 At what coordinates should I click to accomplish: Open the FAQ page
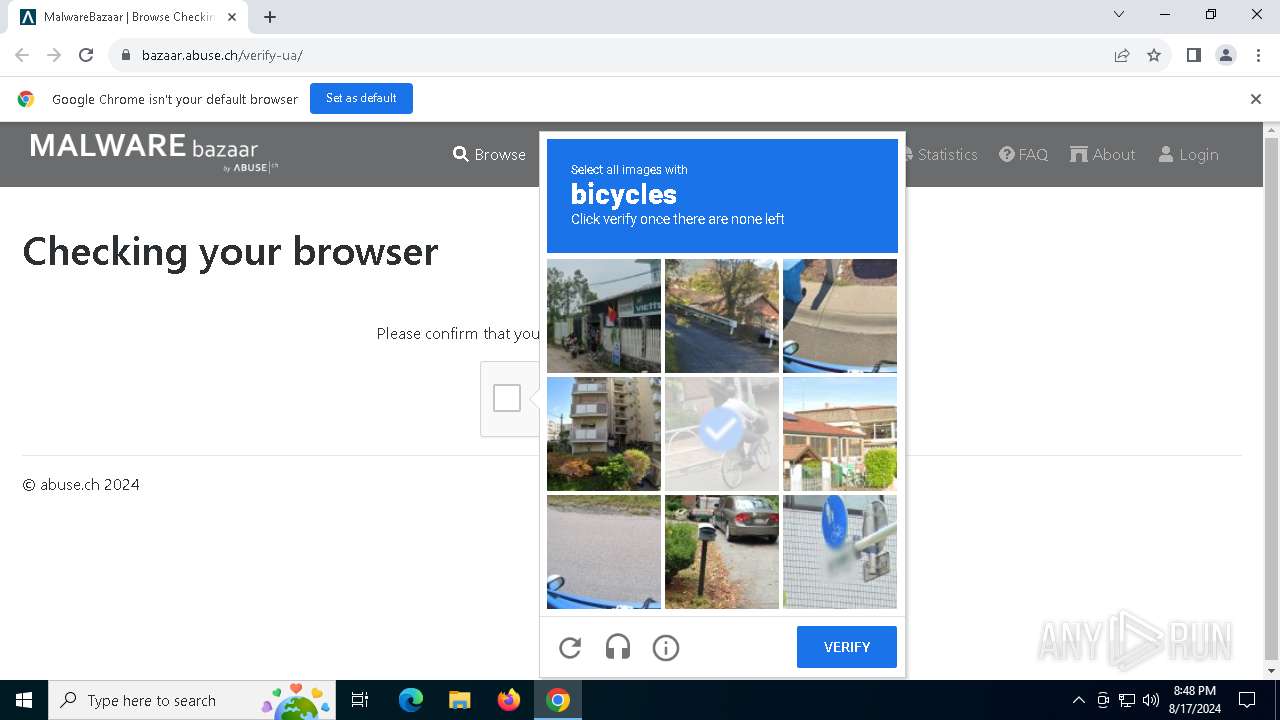[x=1024, y=154]
